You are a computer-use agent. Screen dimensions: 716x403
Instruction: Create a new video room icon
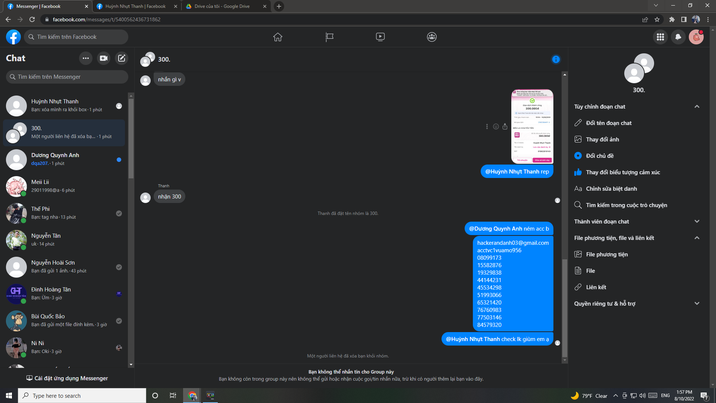coord(103,58)
